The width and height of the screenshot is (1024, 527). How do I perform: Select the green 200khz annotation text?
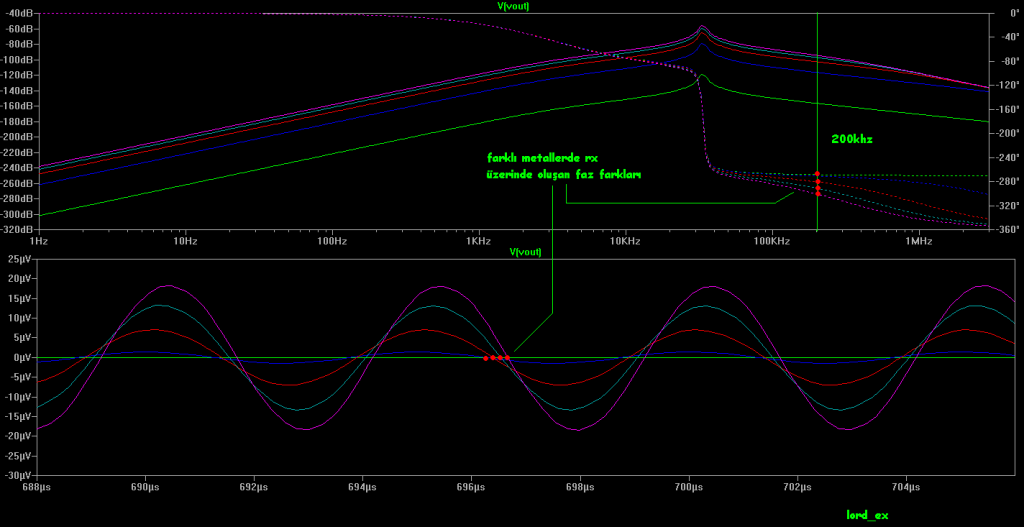pos(852,139)
